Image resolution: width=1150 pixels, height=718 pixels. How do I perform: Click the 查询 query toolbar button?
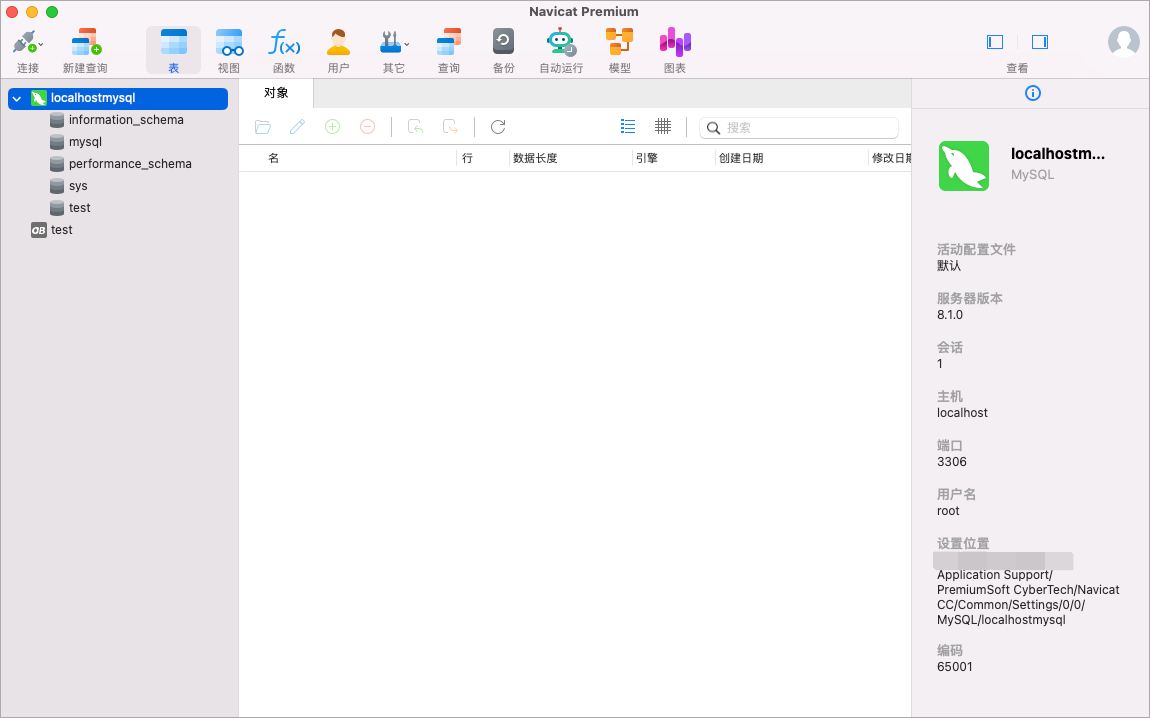449,50
